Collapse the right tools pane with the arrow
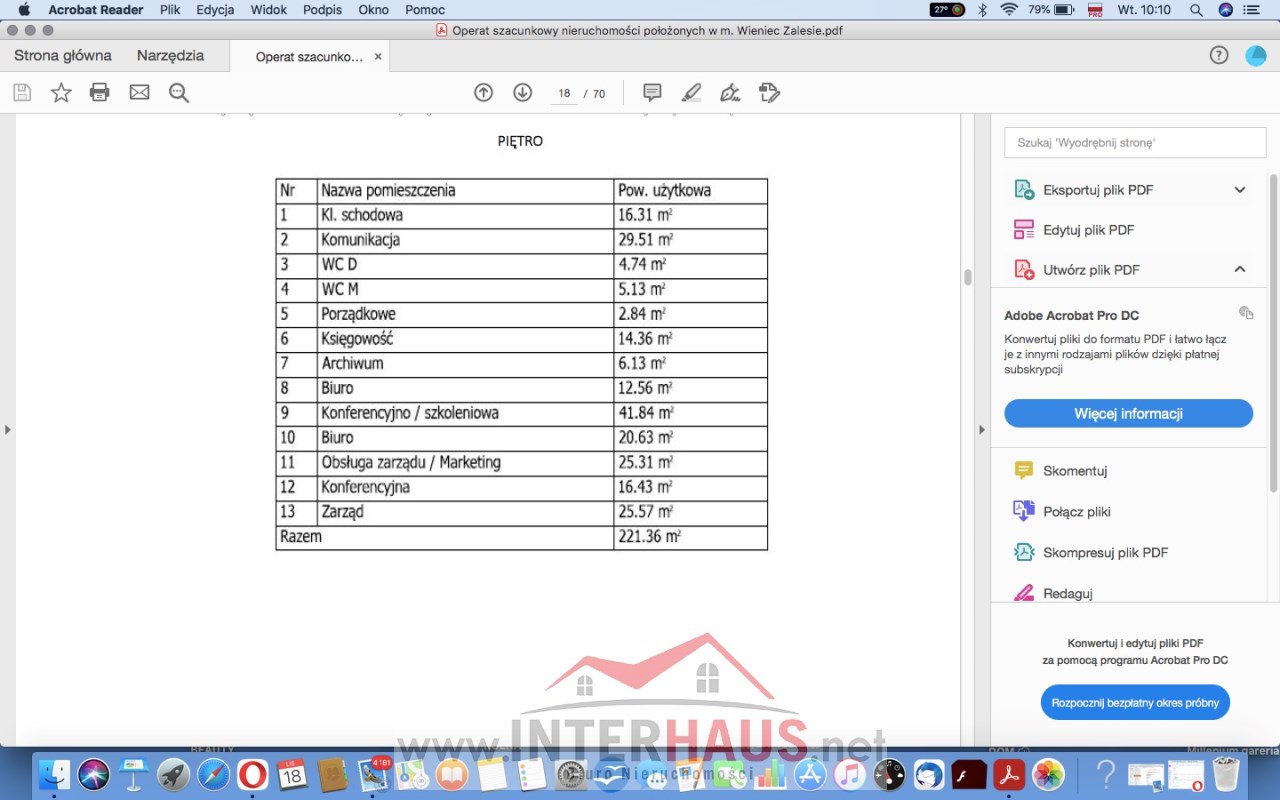 click(981, 430)
